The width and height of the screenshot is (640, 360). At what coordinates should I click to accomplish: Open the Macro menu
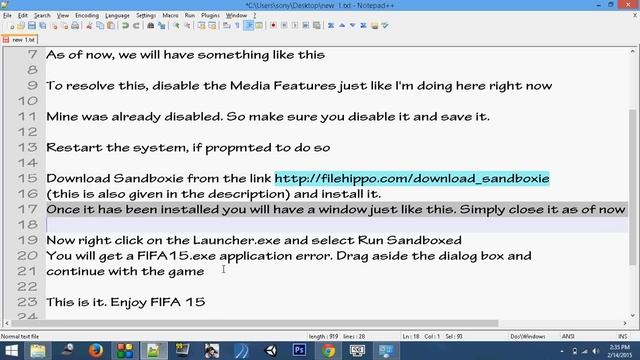[170, 16]
